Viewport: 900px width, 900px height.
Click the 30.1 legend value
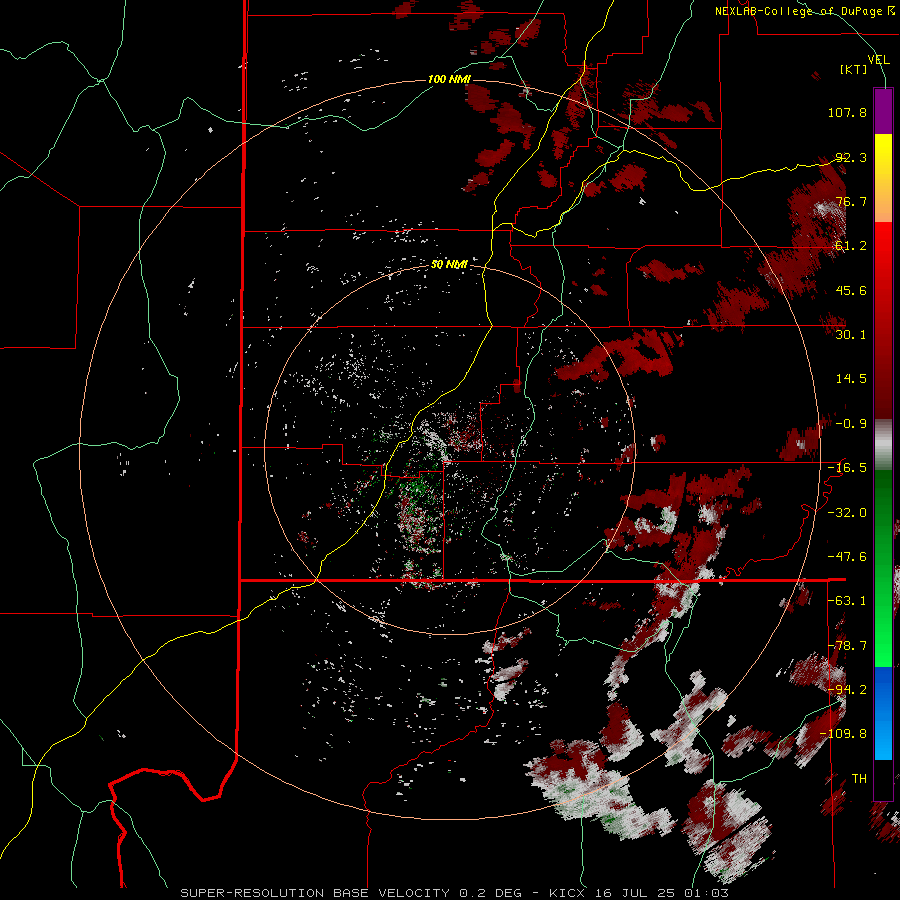851,334
